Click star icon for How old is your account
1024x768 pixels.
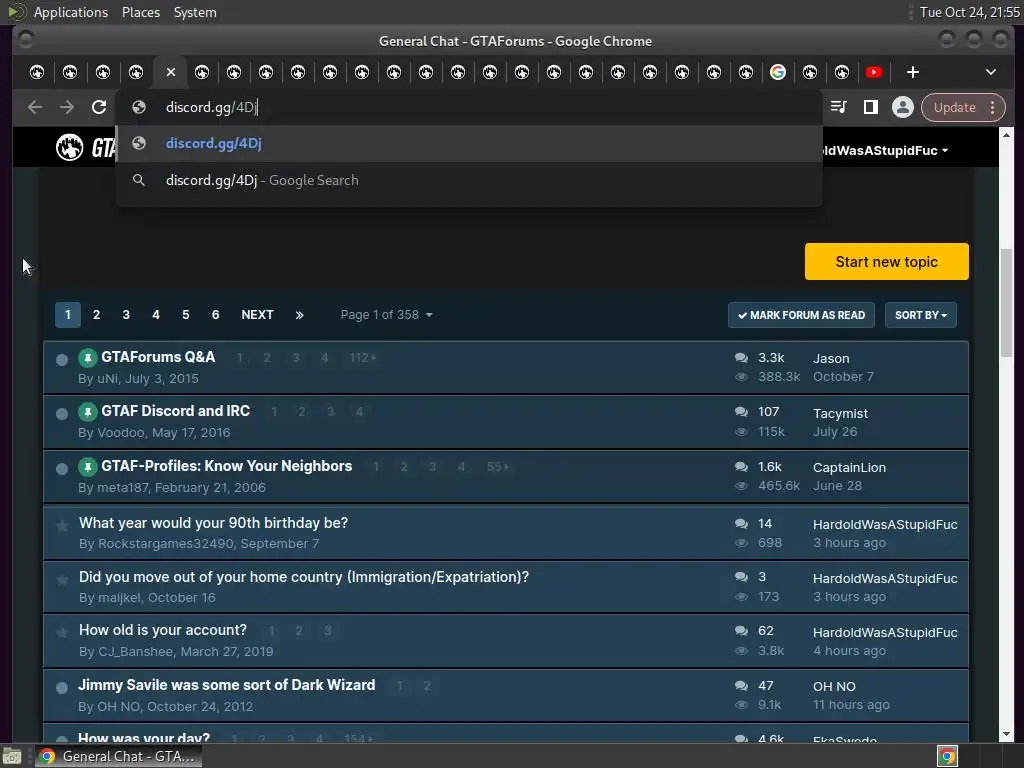62,633
